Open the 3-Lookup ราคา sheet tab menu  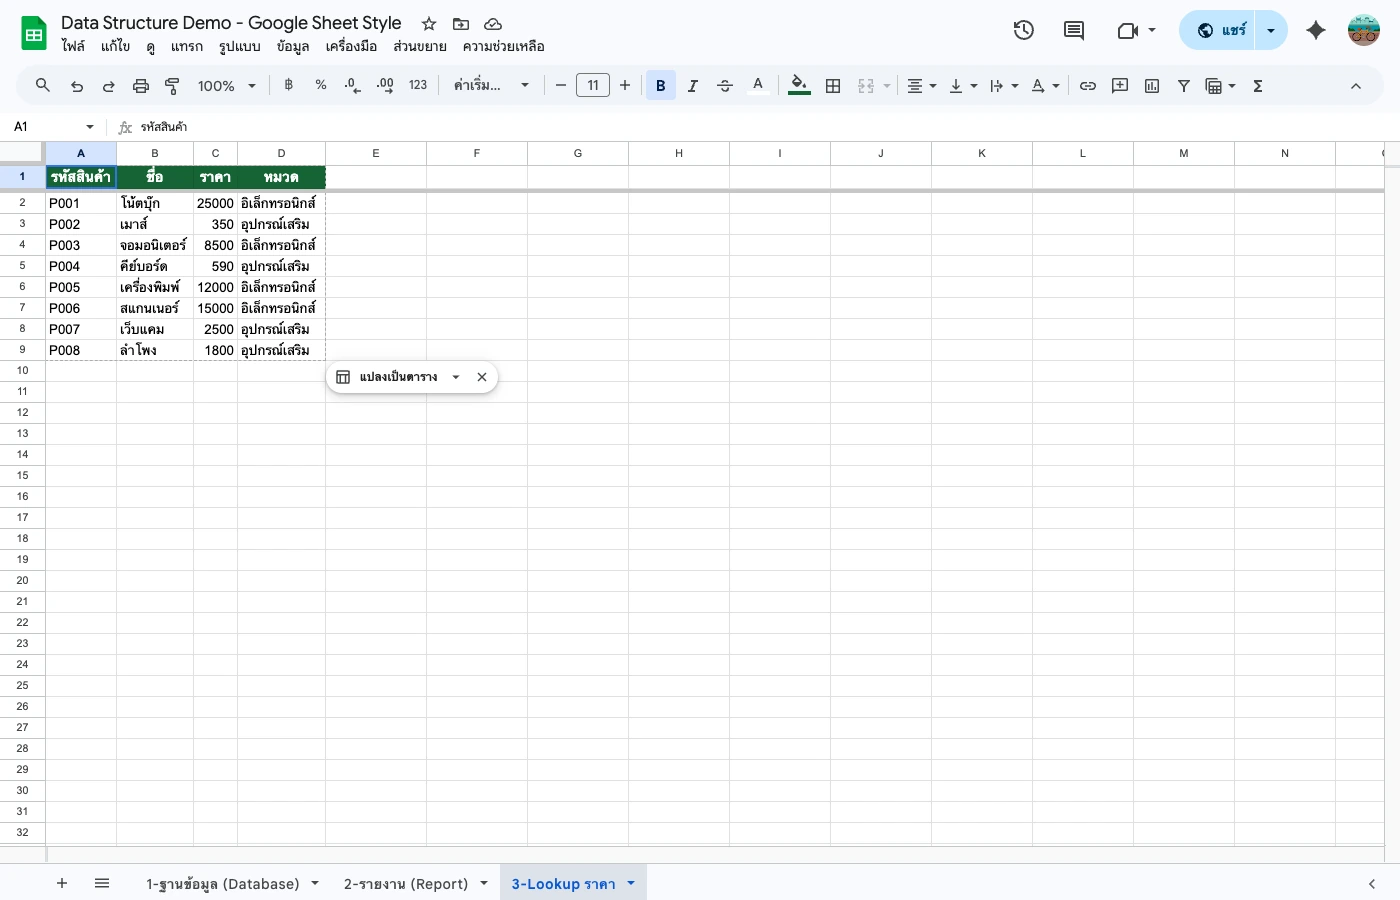[x=630, y=883]
